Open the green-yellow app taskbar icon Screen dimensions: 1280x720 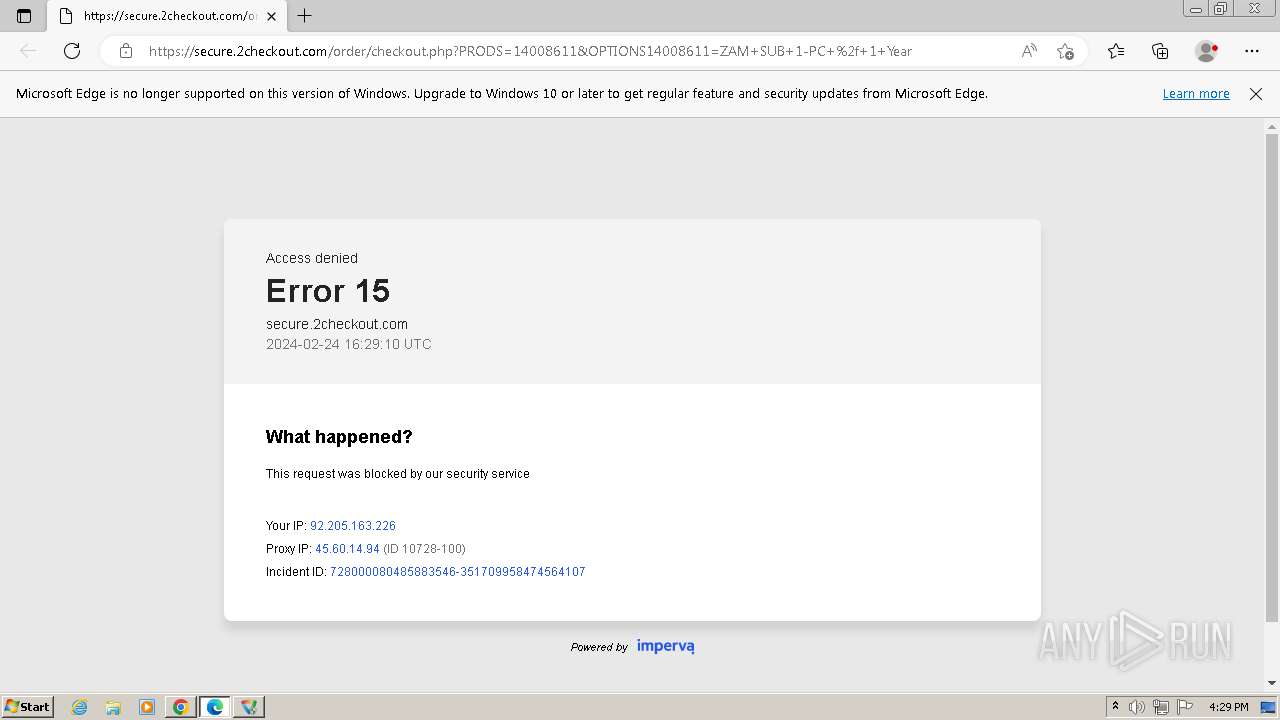[x=249, y=707]
